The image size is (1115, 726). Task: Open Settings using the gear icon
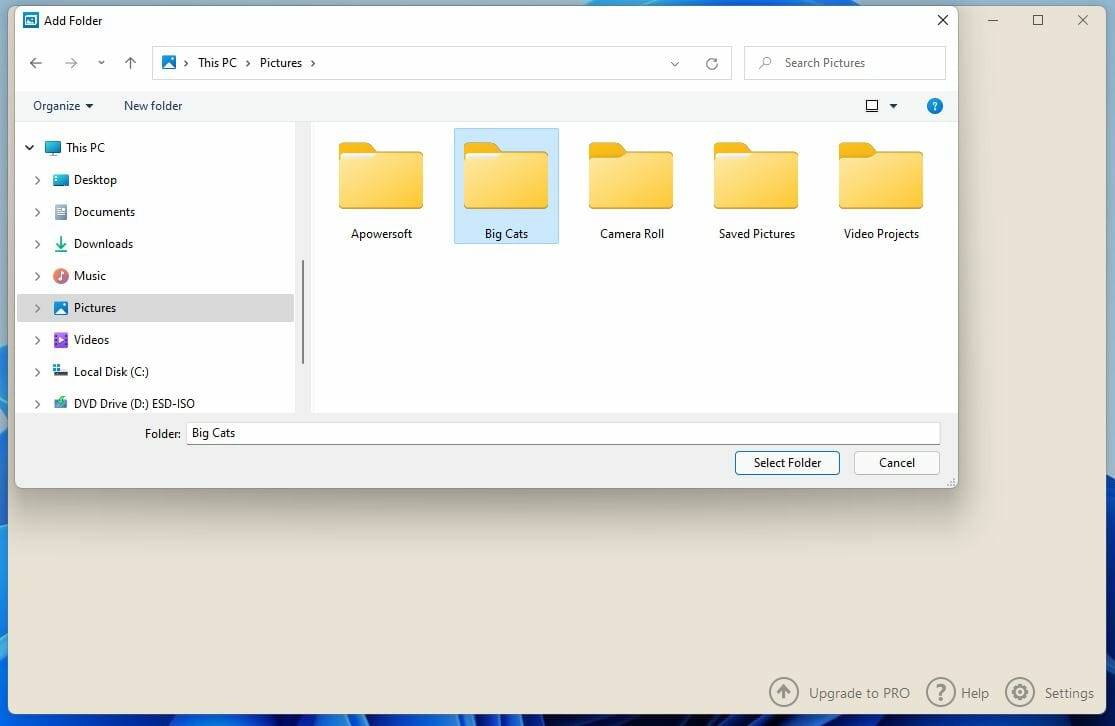tap(1020, 691)
